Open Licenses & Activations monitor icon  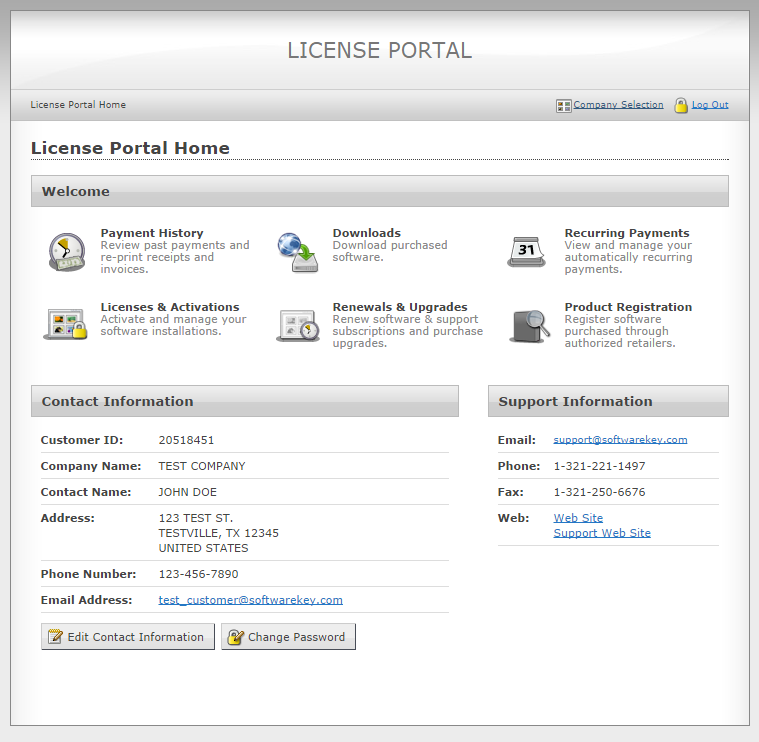coord(67,324)
